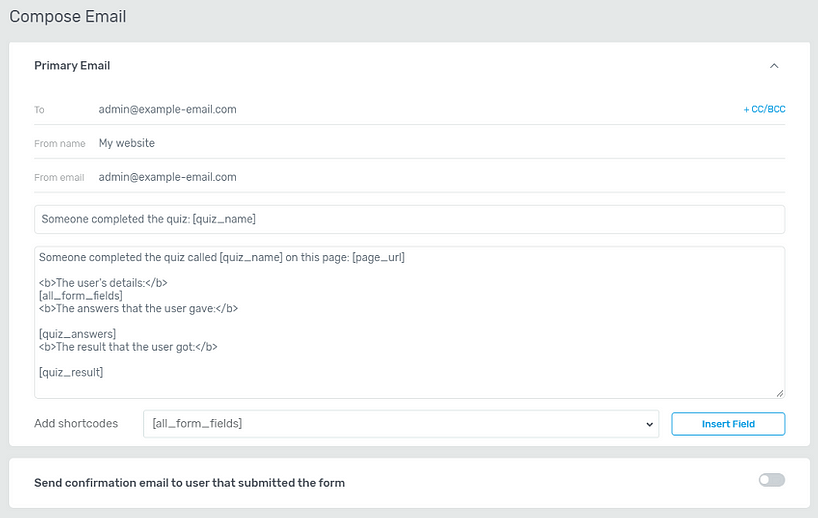Click the [quiz_result] line in body
Viewport: 818px width, 518px height.
tap(71, 372)
